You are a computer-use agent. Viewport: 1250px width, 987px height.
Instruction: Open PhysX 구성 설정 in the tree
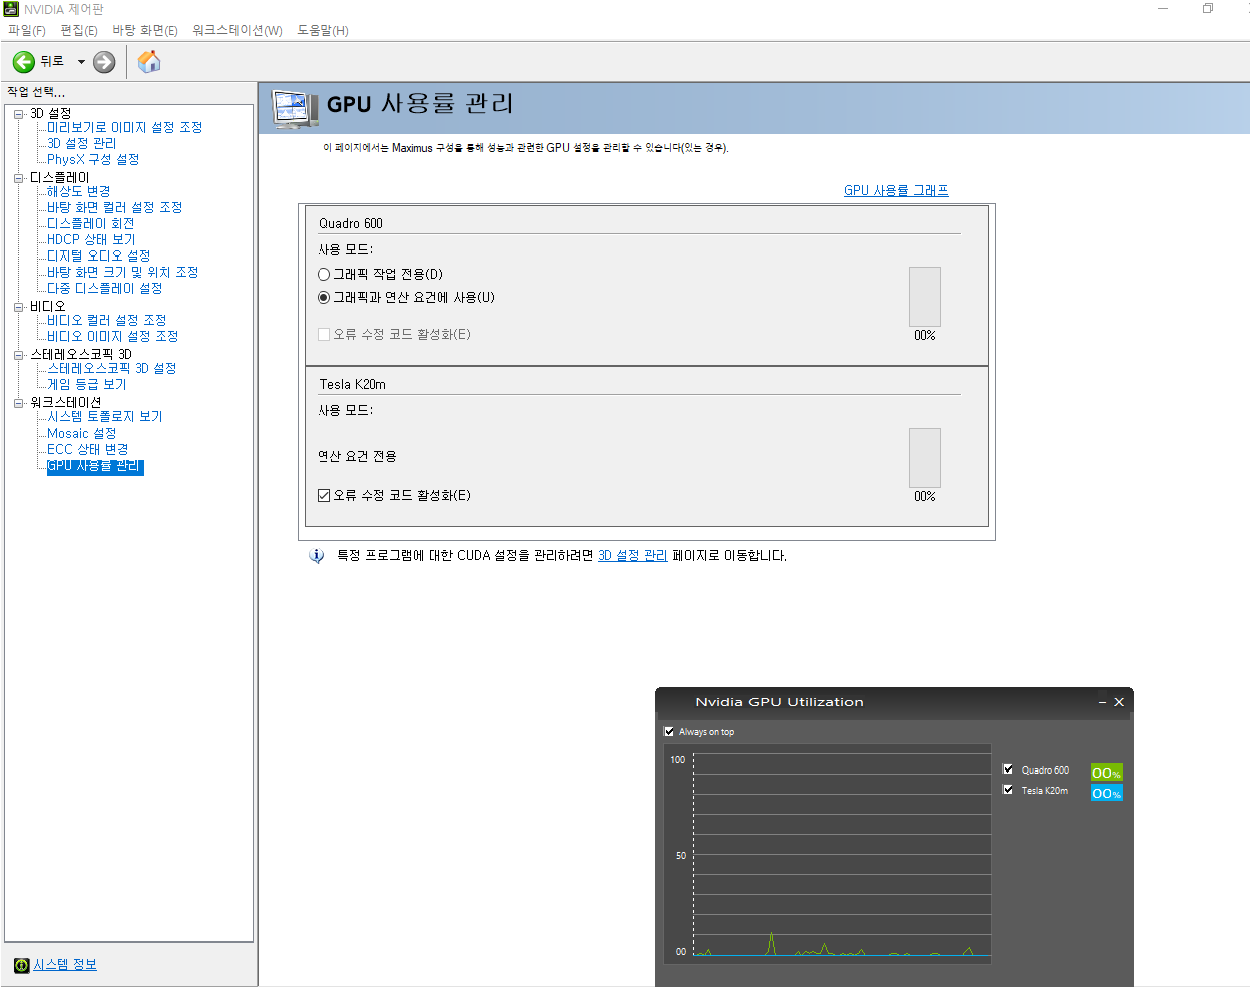point(93,160)
